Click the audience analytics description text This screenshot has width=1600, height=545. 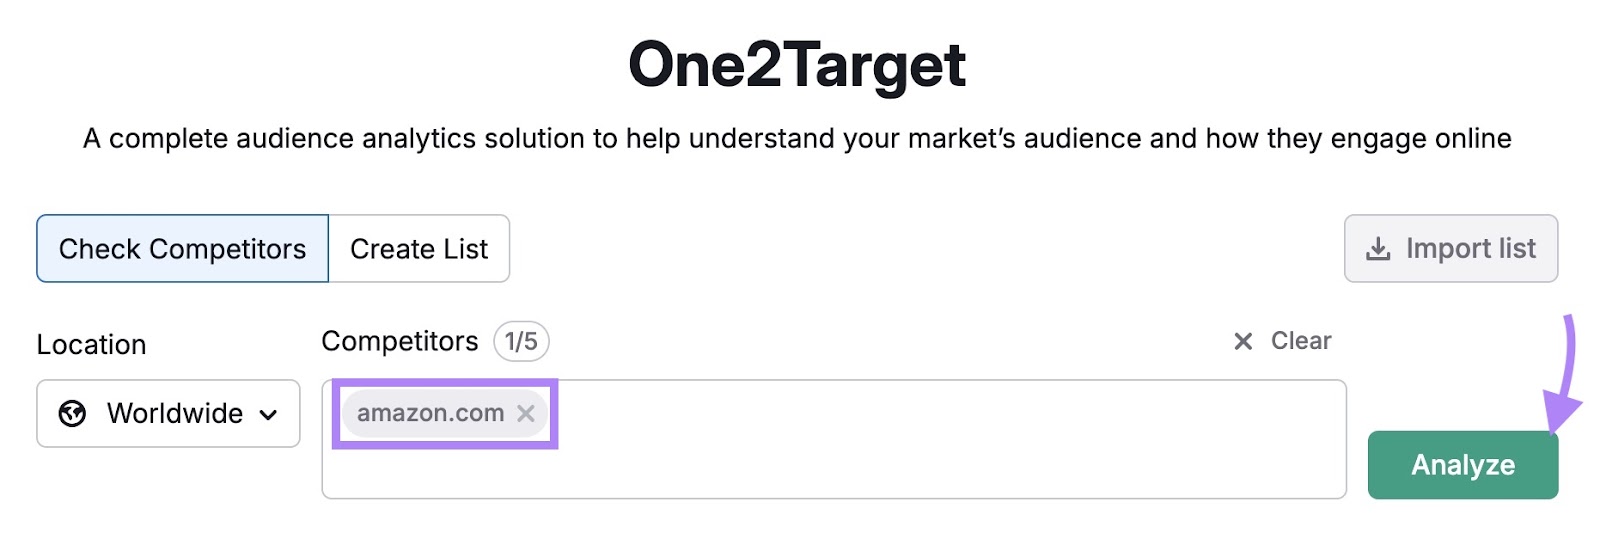point(797,138)
